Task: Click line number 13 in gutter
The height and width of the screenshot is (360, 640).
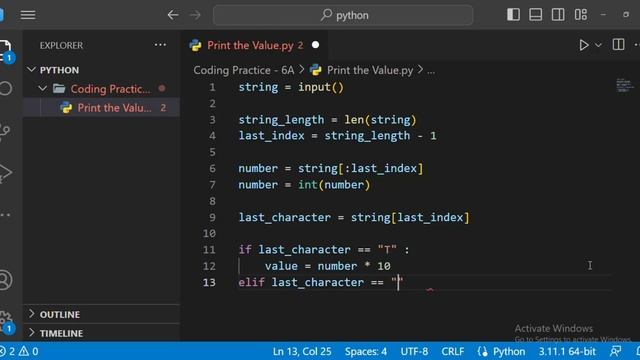Action: 209,282
